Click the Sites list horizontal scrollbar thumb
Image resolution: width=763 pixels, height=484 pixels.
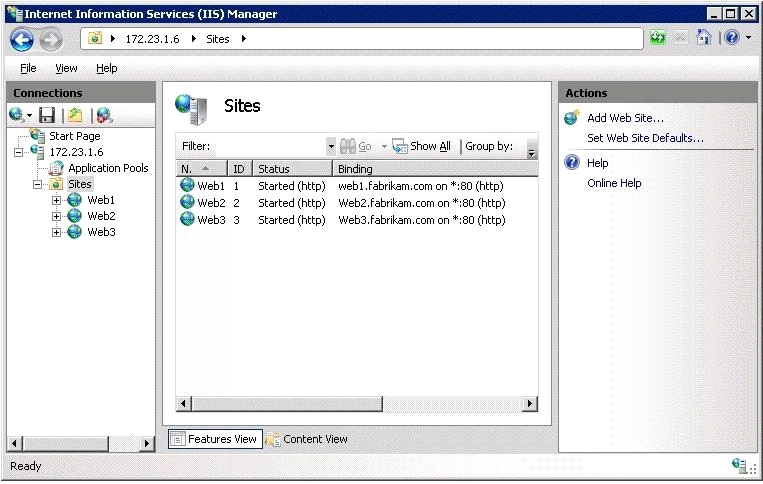(x=287, y=403)
